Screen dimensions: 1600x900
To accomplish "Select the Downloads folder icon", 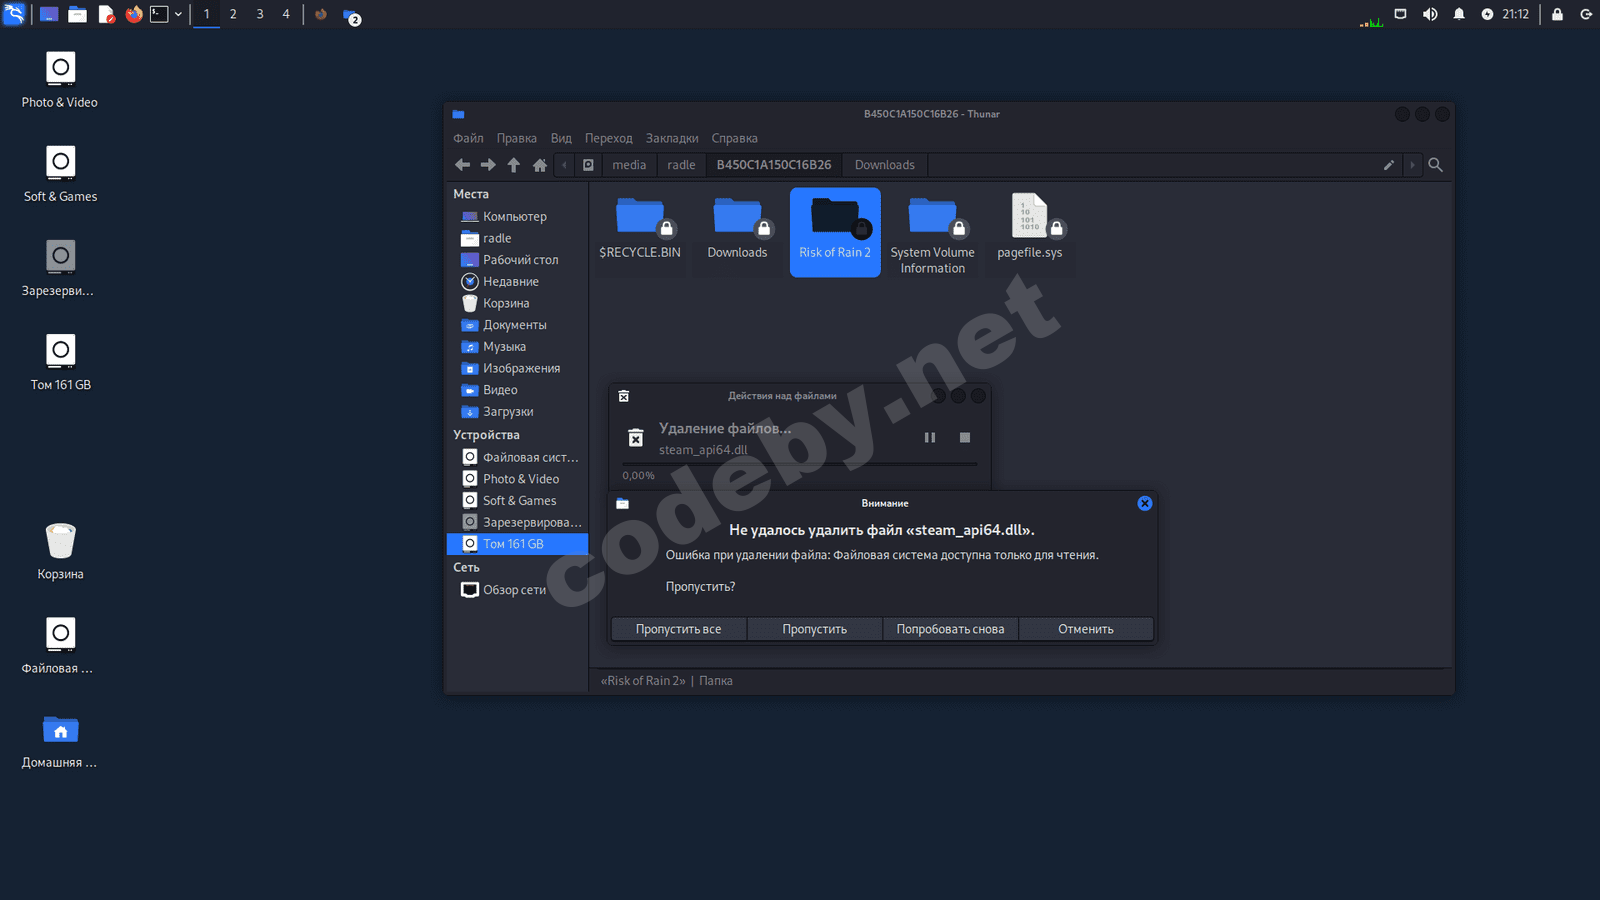I will (737, 228).
